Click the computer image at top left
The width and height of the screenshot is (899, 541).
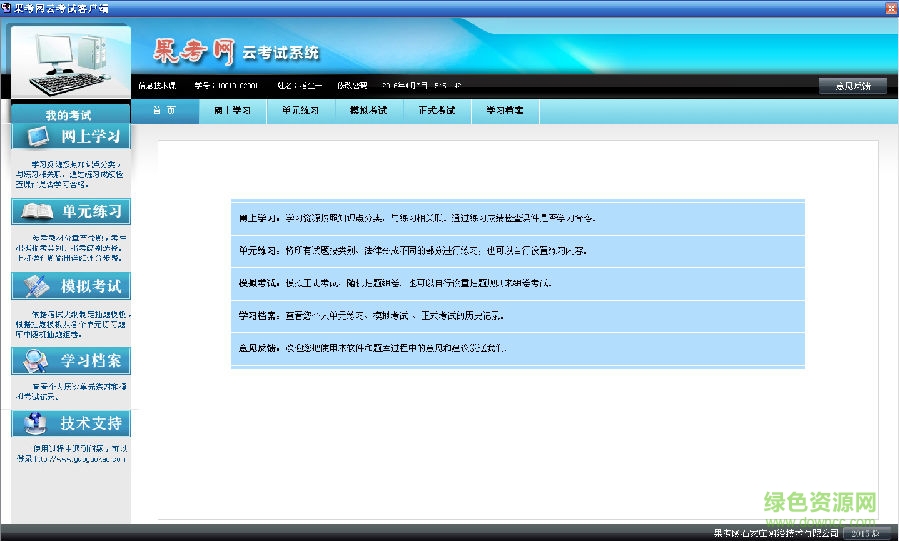coord(71,62)
